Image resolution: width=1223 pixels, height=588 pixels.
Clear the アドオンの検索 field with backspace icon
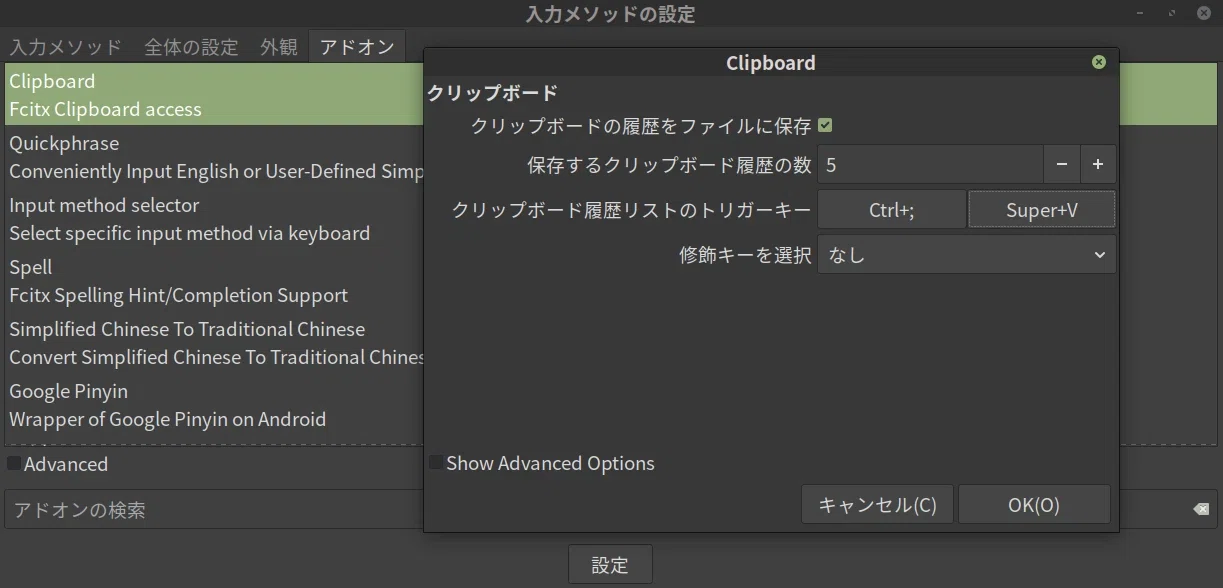(x=1201, y=509)
